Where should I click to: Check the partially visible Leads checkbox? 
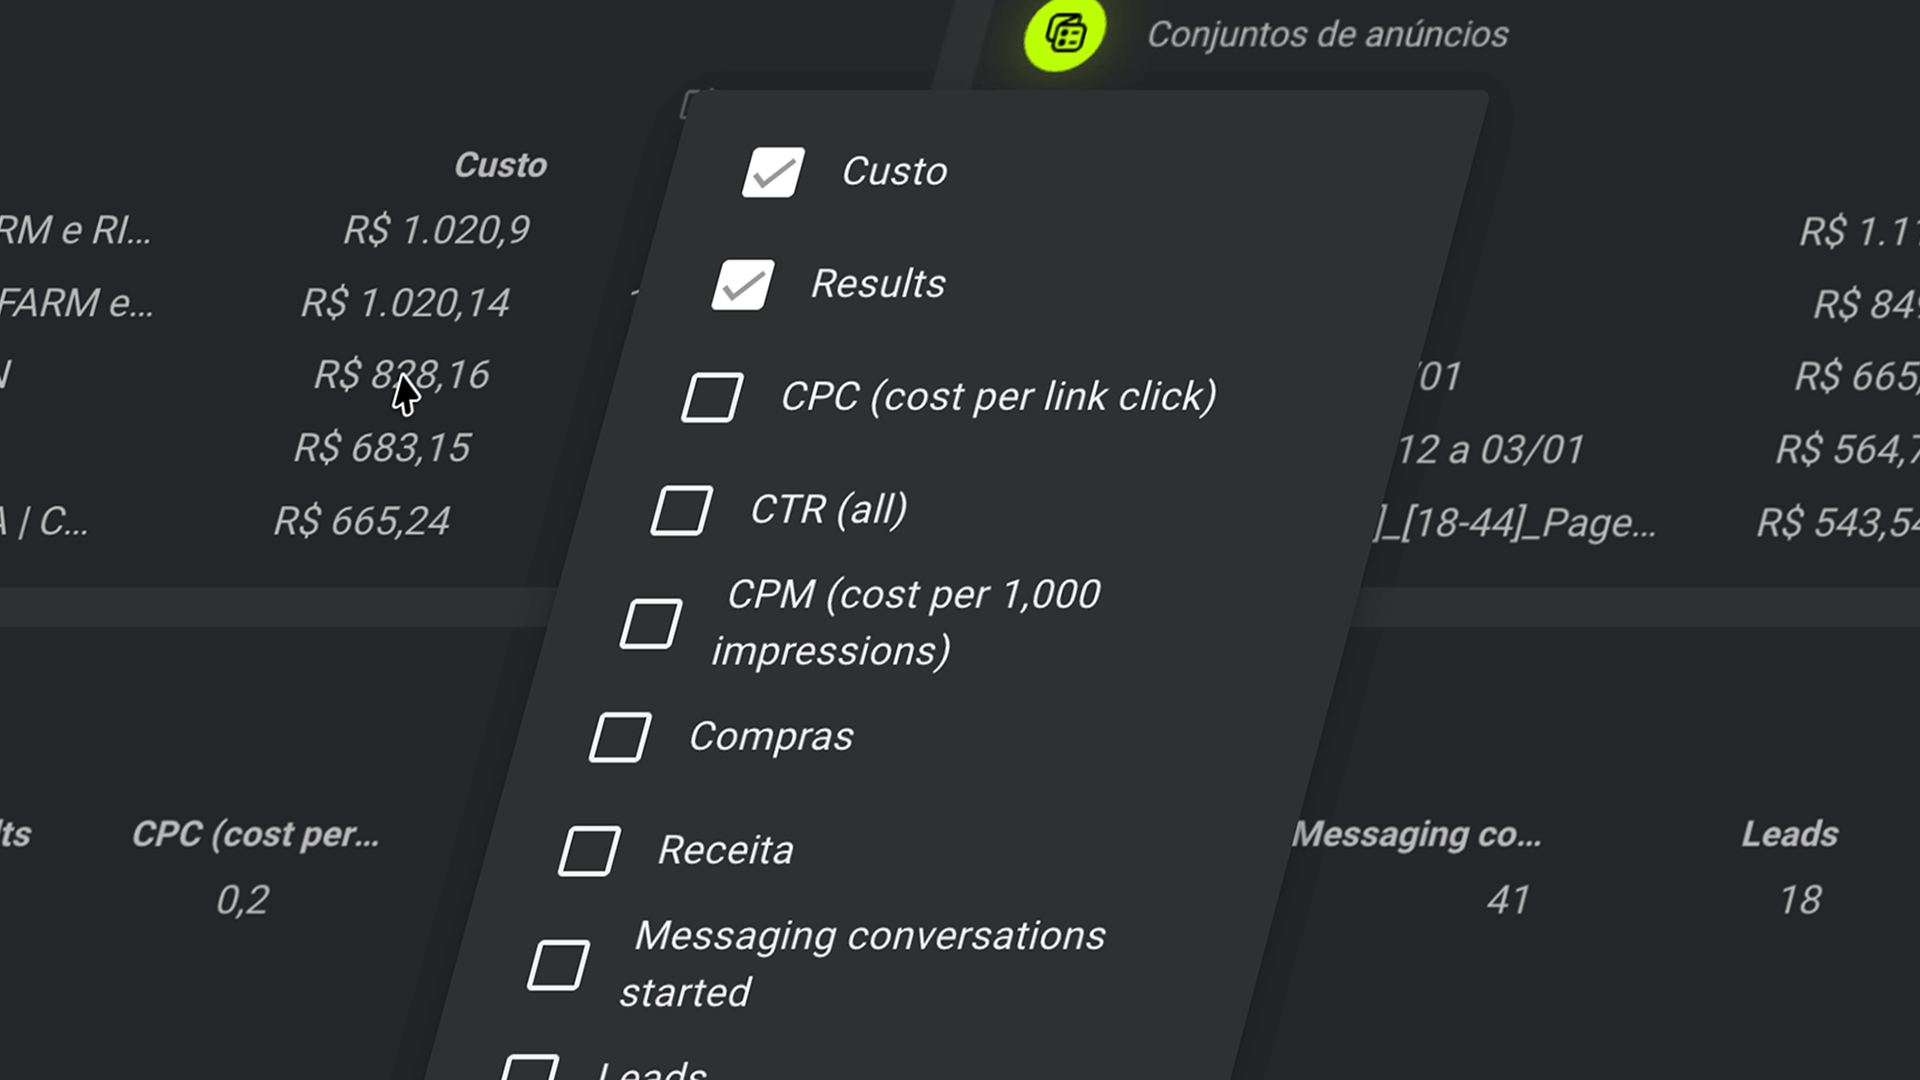tap(530, 1068)
